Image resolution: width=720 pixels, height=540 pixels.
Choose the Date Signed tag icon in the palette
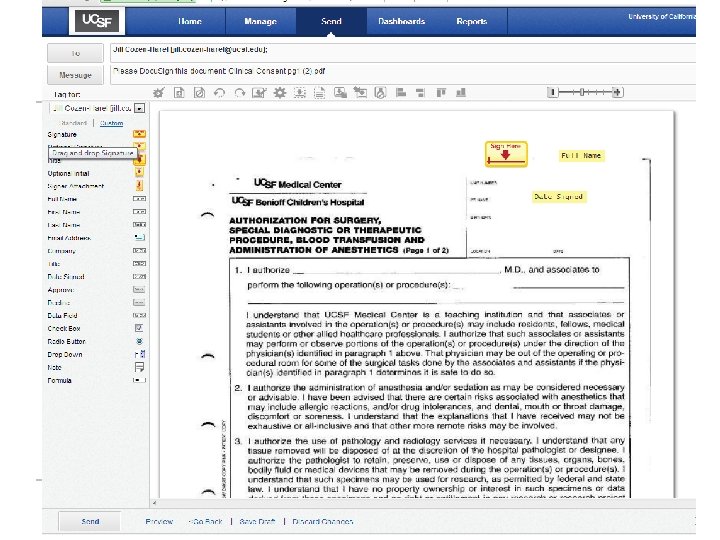click(139, 276)
